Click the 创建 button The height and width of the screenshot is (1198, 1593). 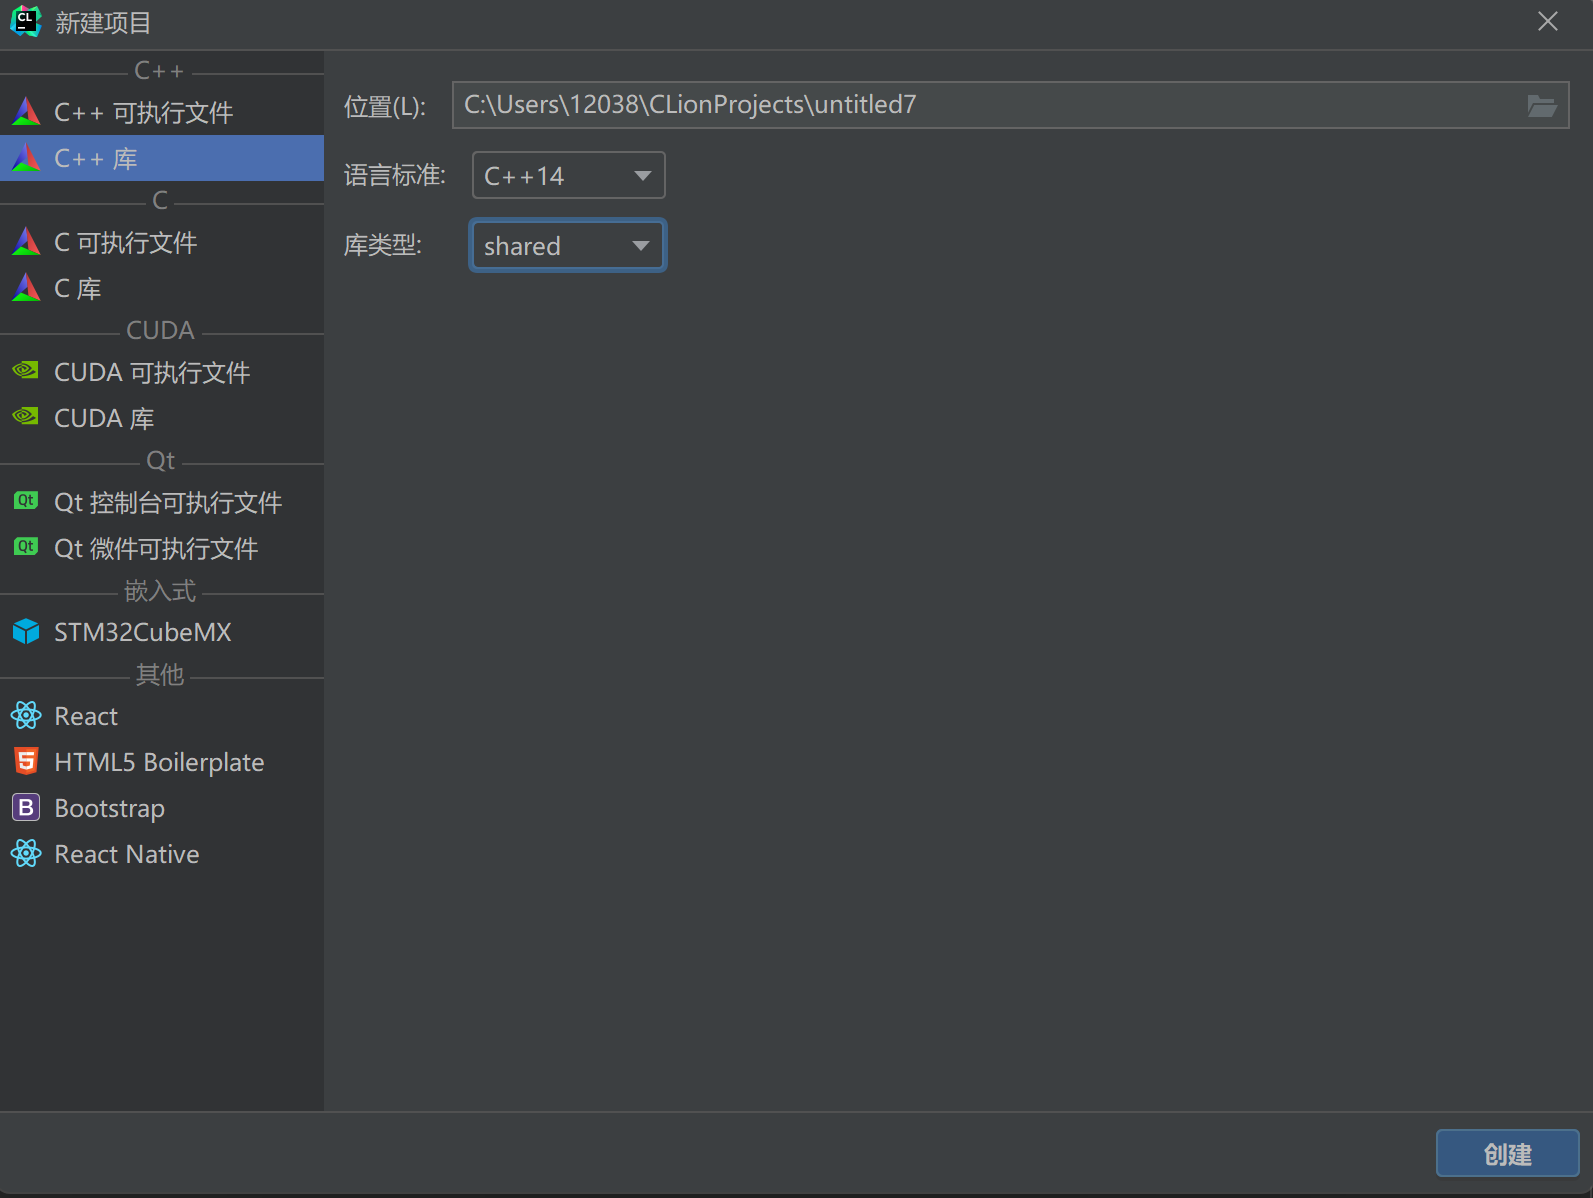tap(1507, 1153)
